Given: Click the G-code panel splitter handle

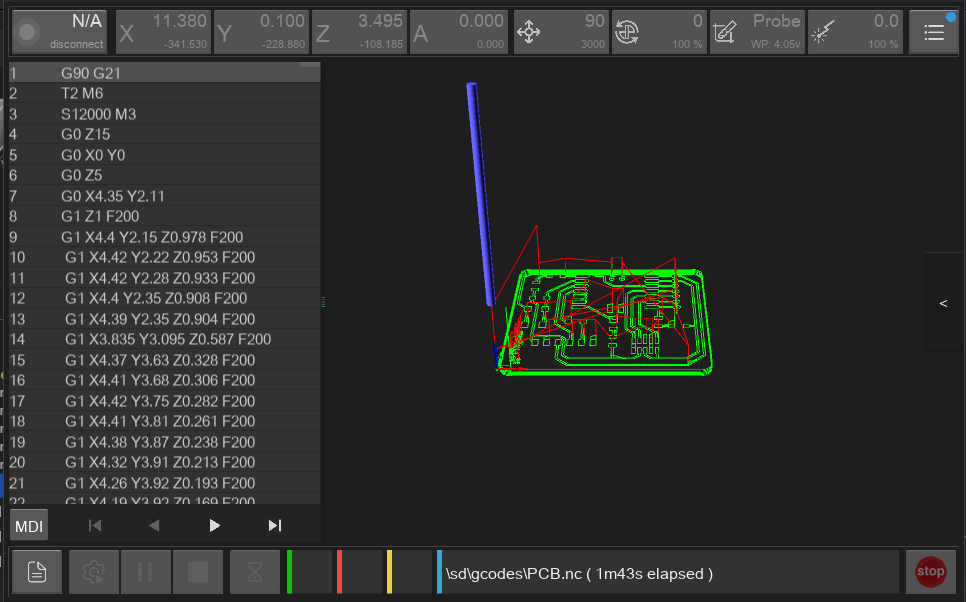Looking at the screenshot, I should pos(323,302).
